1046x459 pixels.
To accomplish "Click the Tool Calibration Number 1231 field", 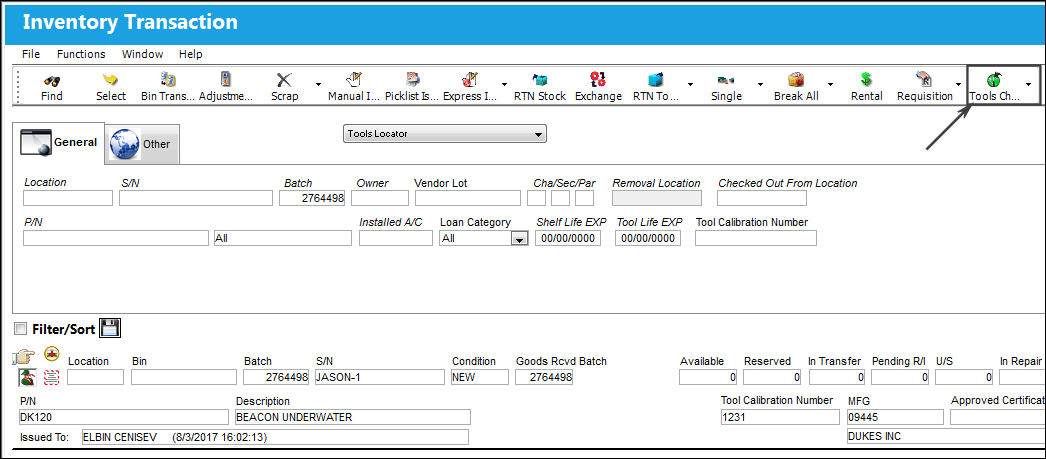I will coord(780,417).
